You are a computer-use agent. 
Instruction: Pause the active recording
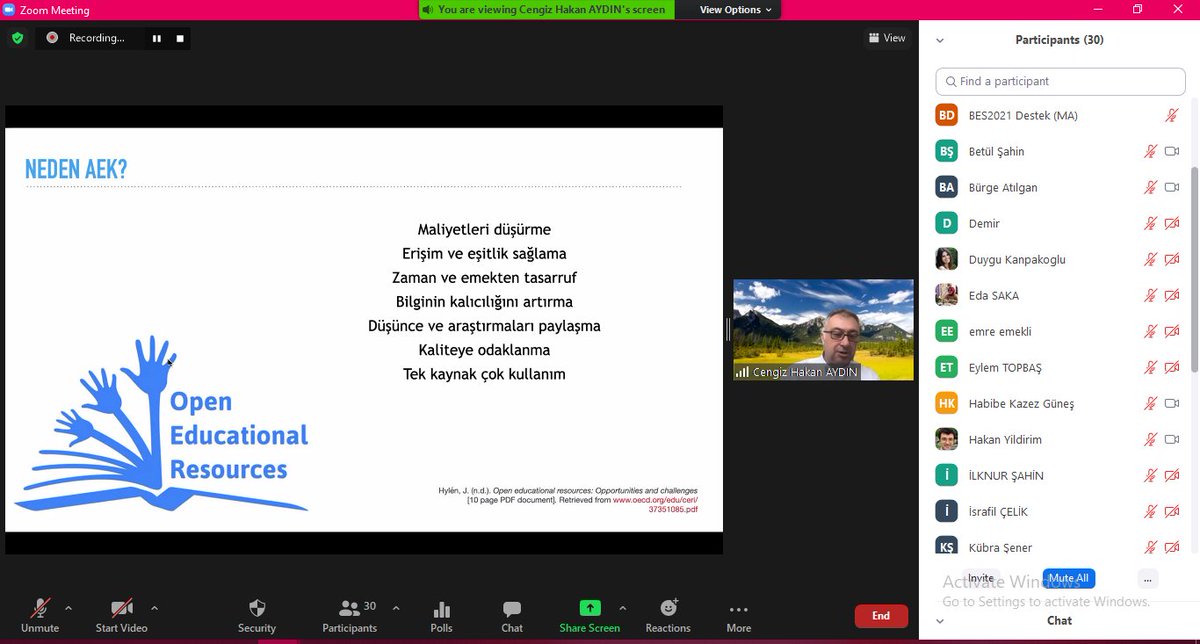(x=156, y=38)
